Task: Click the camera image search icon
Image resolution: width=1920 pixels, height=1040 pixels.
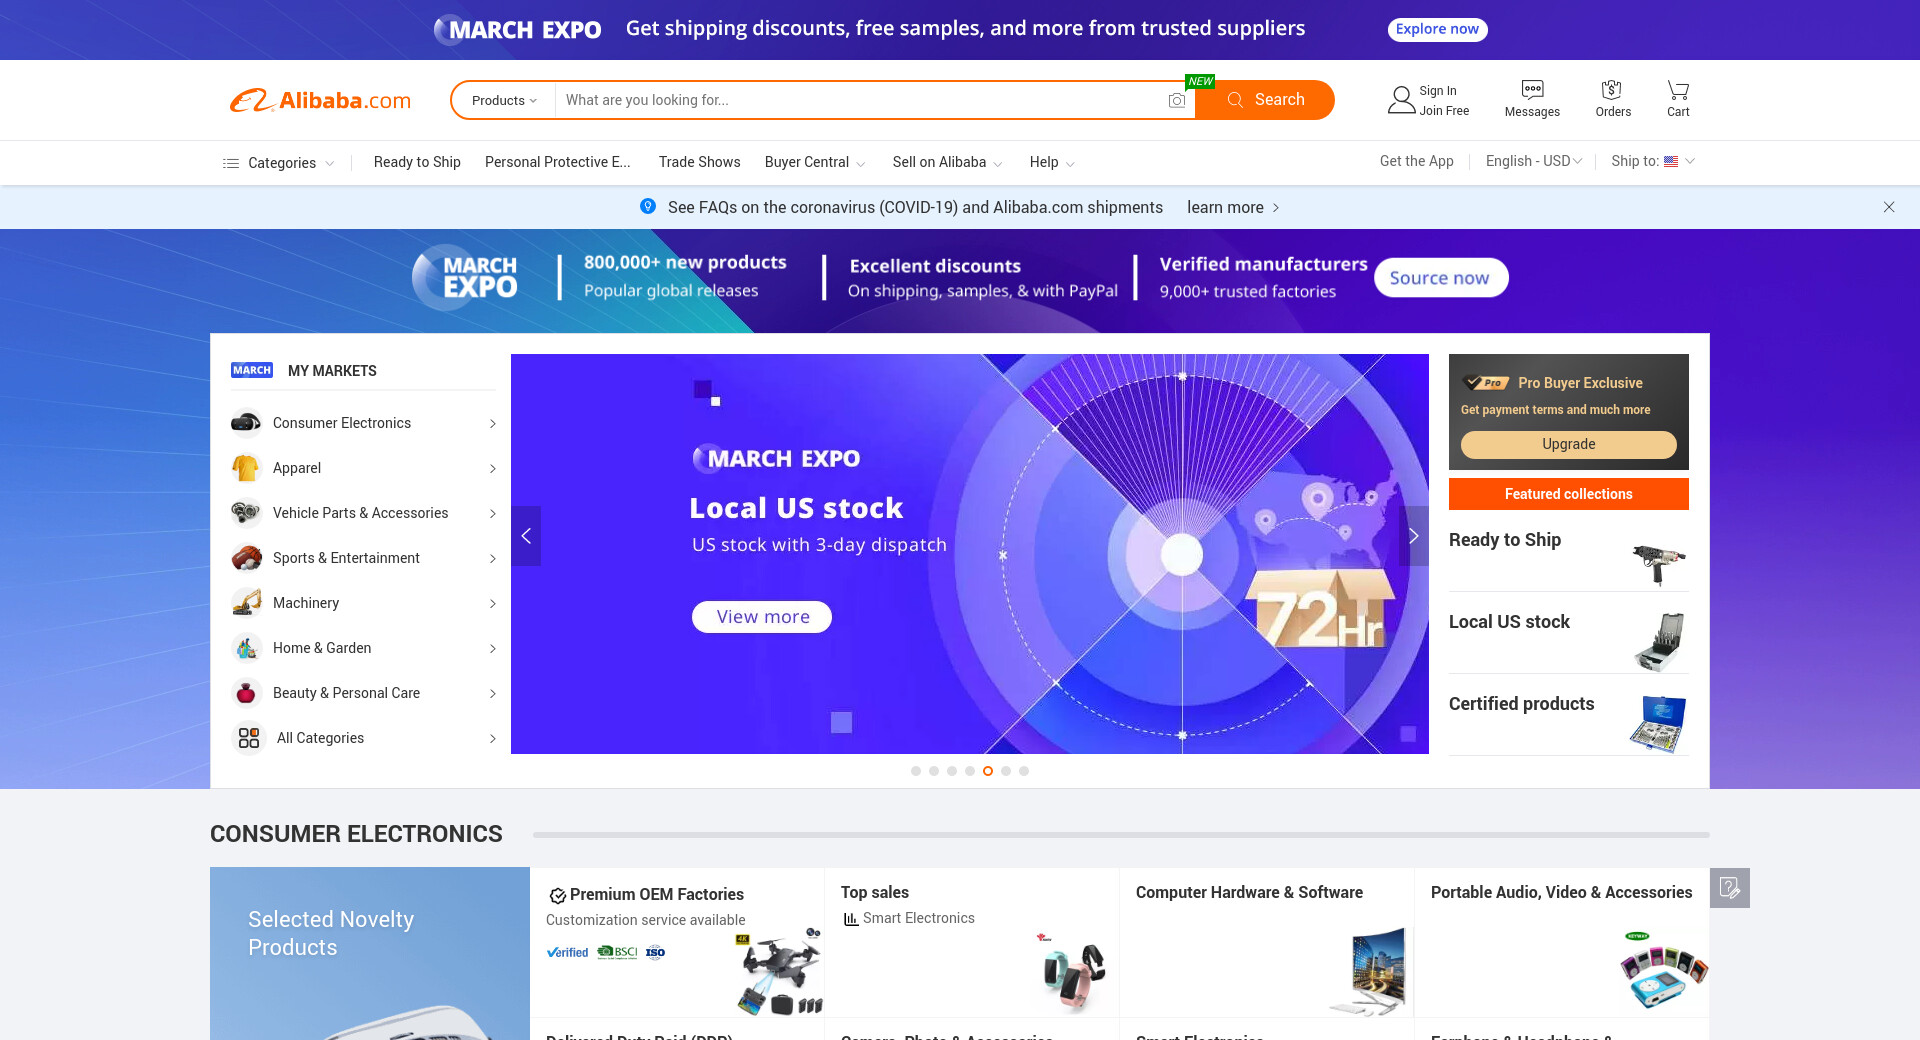Action: (x=1177, y=100)
